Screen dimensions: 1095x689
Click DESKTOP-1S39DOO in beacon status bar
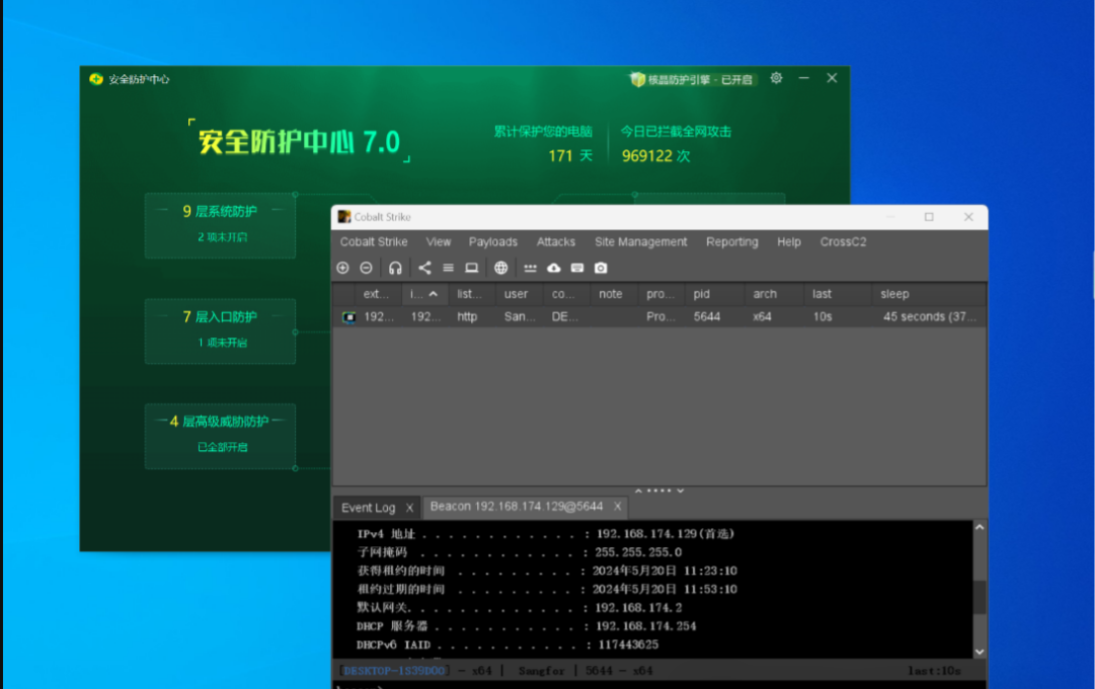(x=395, y=671)
